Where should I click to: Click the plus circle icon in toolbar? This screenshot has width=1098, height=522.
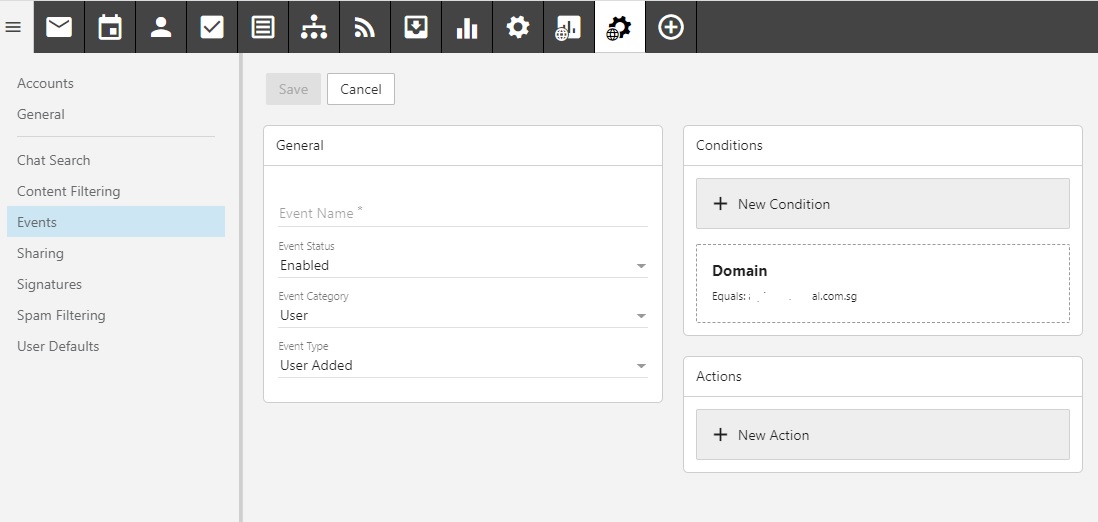tap(671, 27)
